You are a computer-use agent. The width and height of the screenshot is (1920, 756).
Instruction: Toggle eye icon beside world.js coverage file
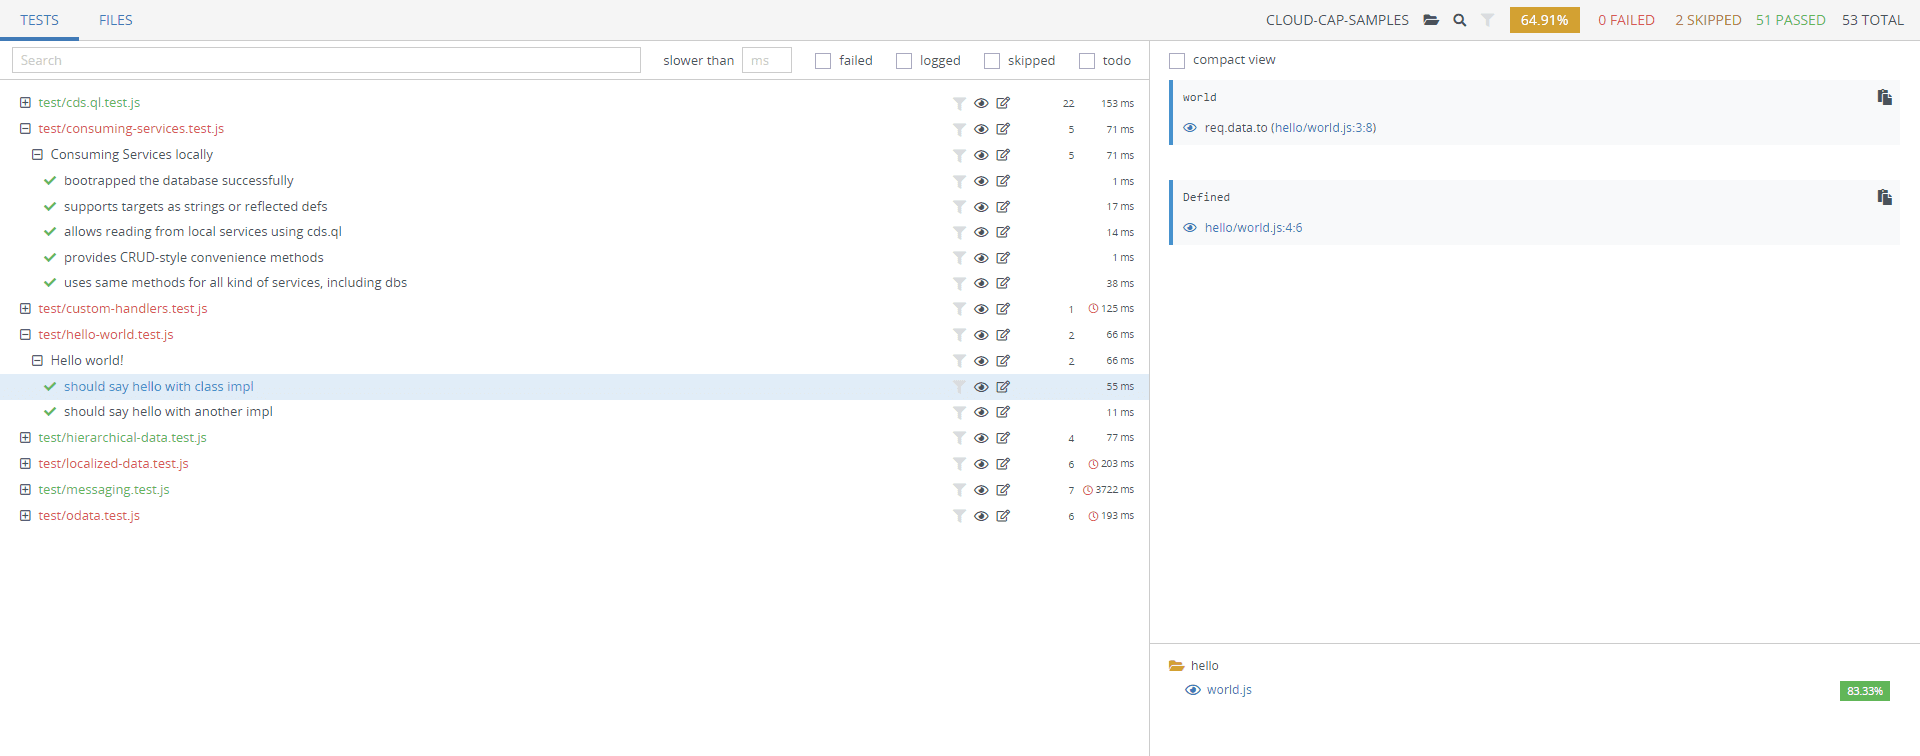point(1192,690)
